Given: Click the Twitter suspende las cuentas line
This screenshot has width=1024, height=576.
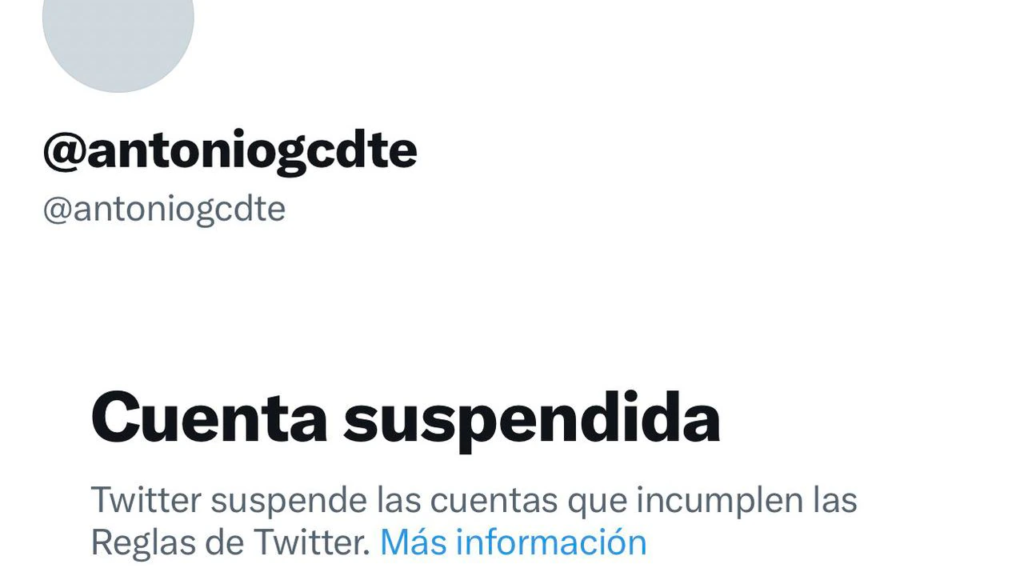Looking at the screenshot, I should tap(473, 501).
